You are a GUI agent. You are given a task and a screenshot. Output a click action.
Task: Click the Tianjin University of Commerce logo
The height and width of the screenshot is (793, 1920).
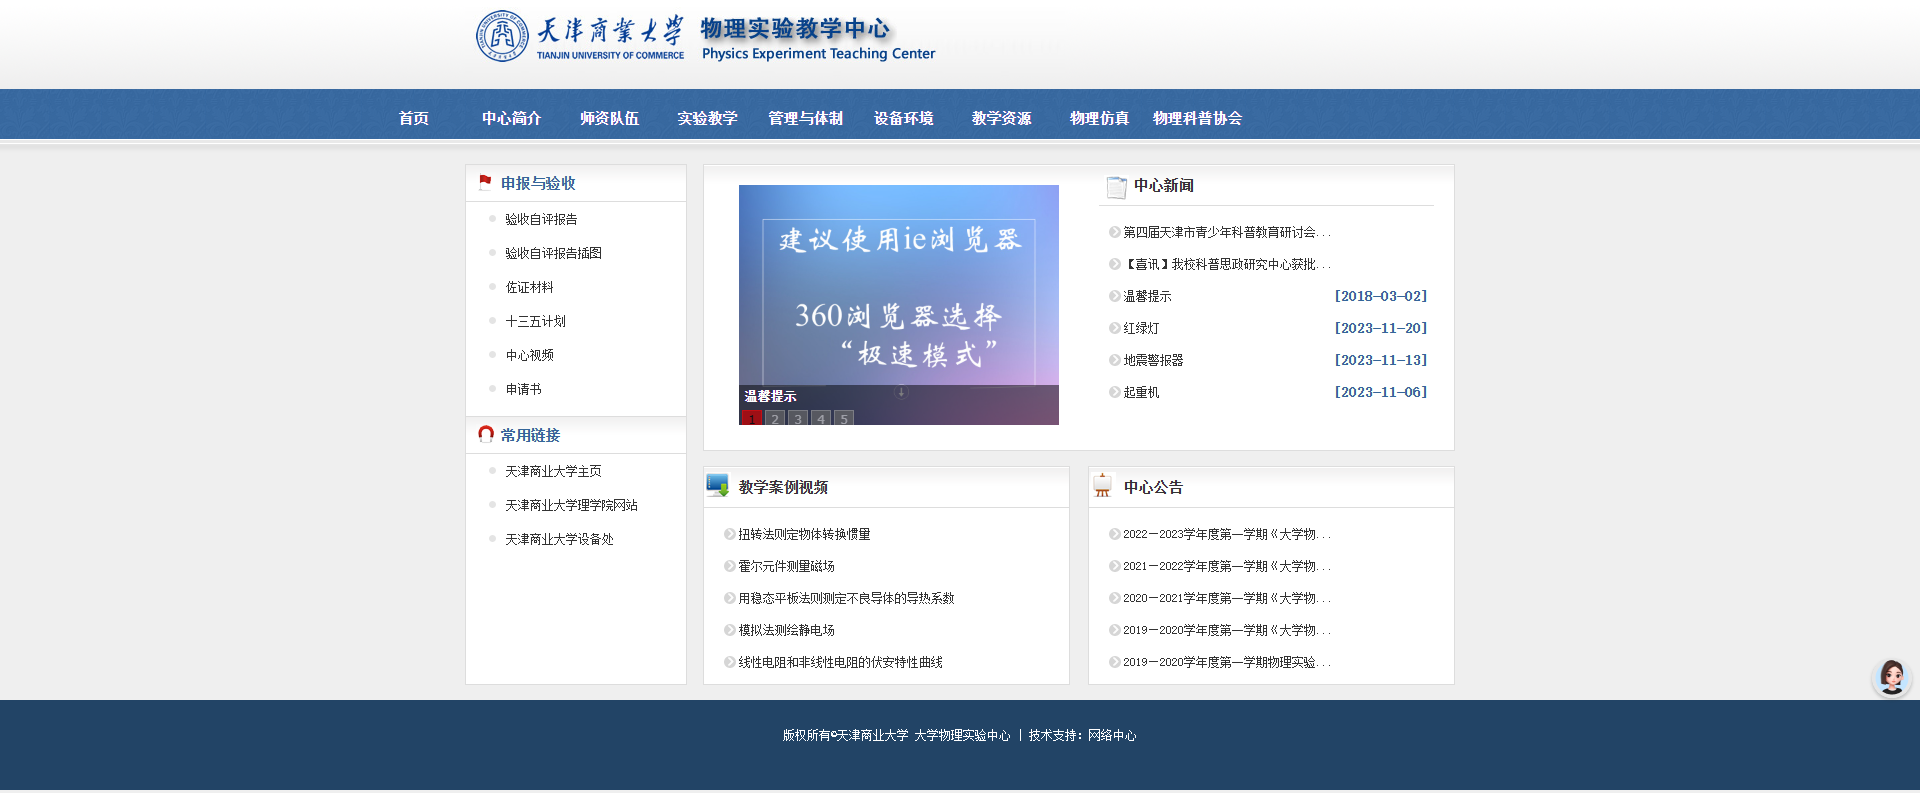pos(580,37)
